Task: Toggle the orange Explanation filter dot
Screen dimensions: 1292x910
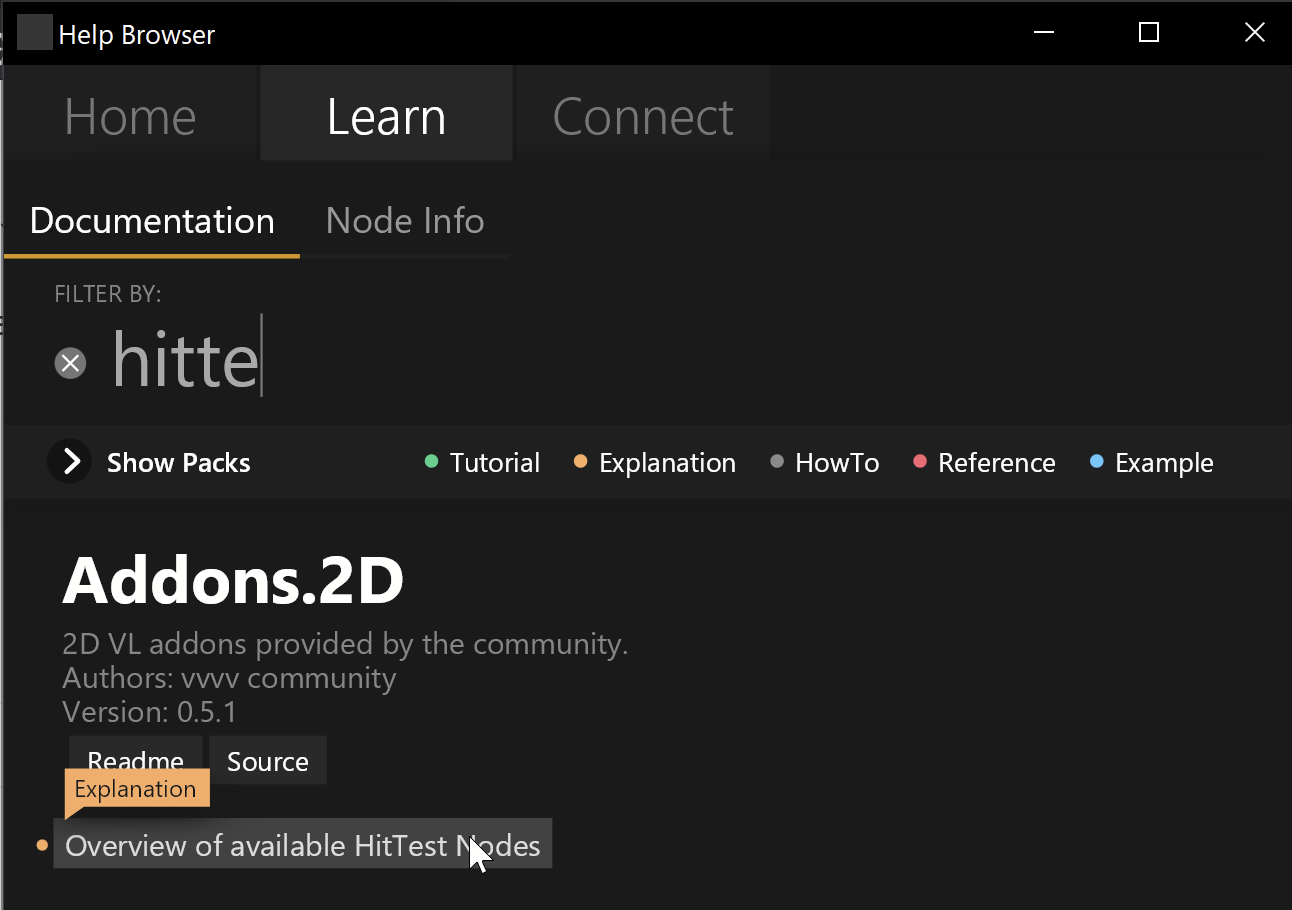Action: click(x=580, y=462)
